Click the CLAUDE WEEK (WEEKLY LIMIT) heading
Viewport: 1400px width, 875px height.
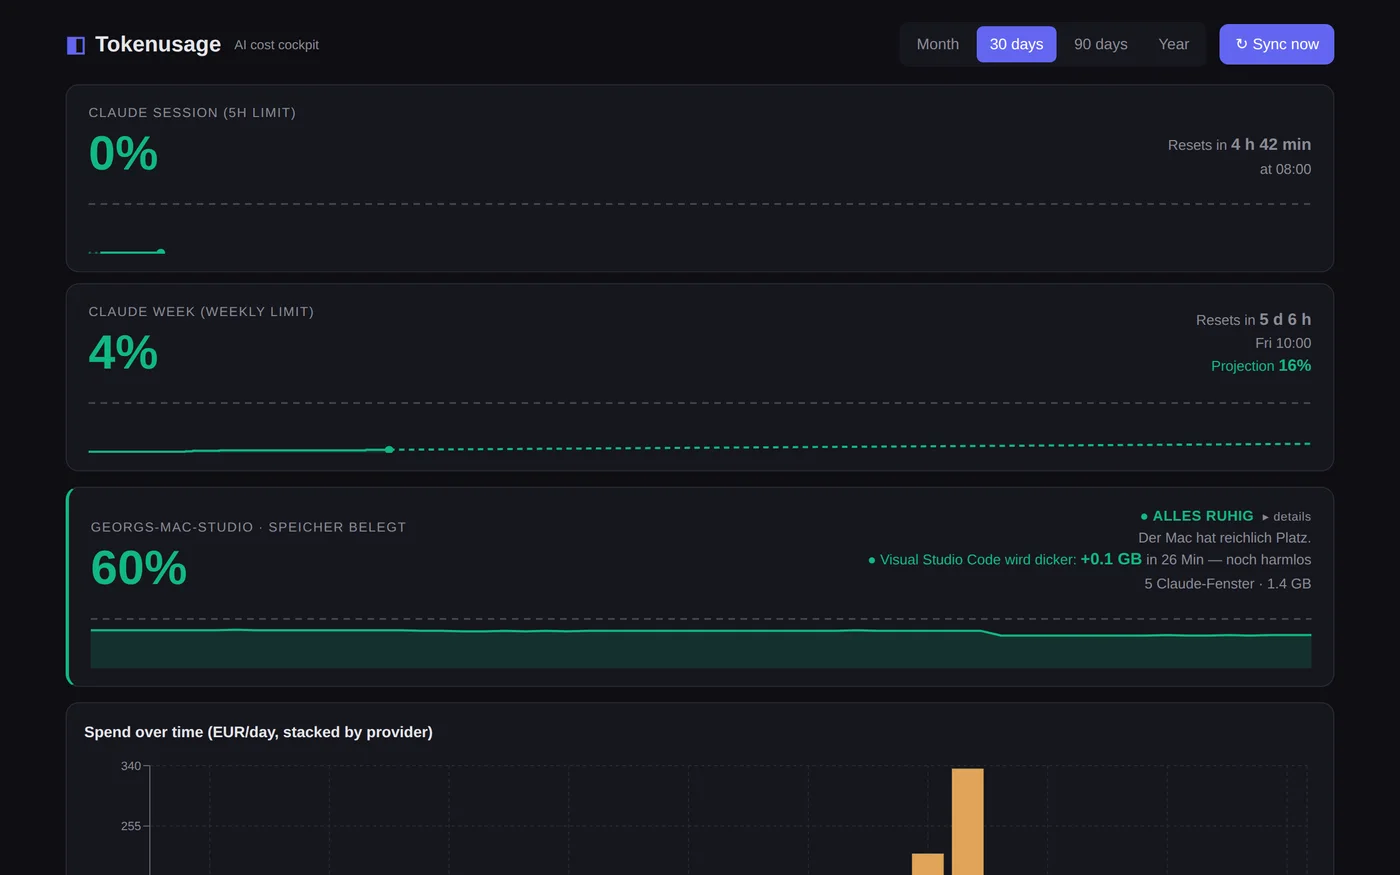[201, 312]
